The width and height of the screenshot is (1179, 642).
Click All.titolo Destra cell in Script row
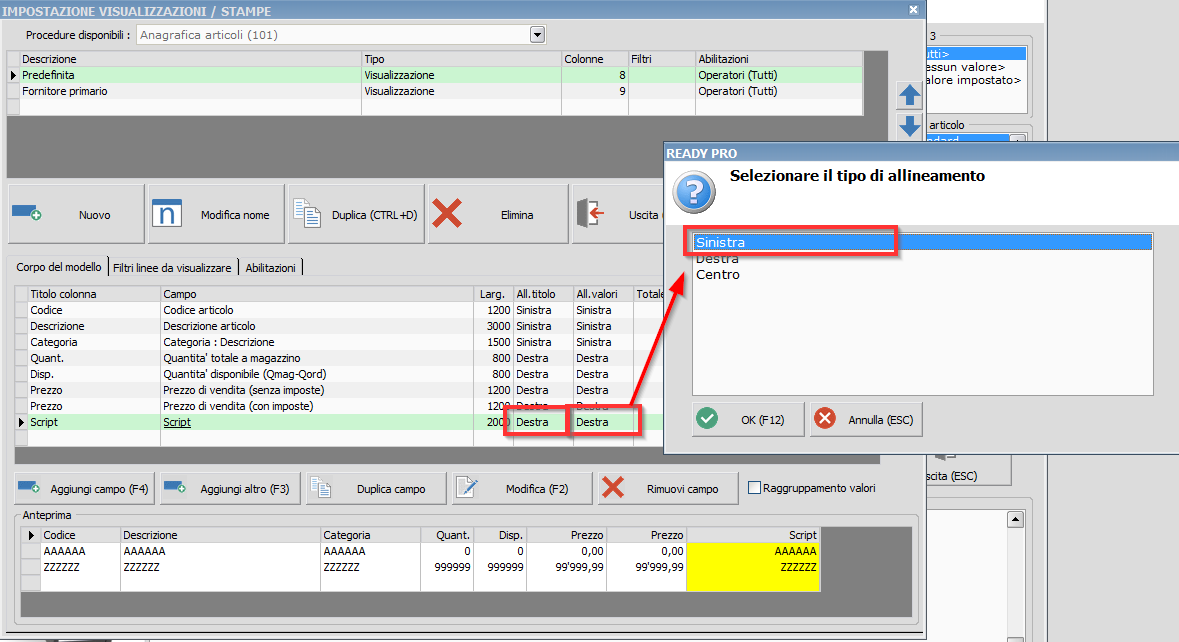coord(543,422)
